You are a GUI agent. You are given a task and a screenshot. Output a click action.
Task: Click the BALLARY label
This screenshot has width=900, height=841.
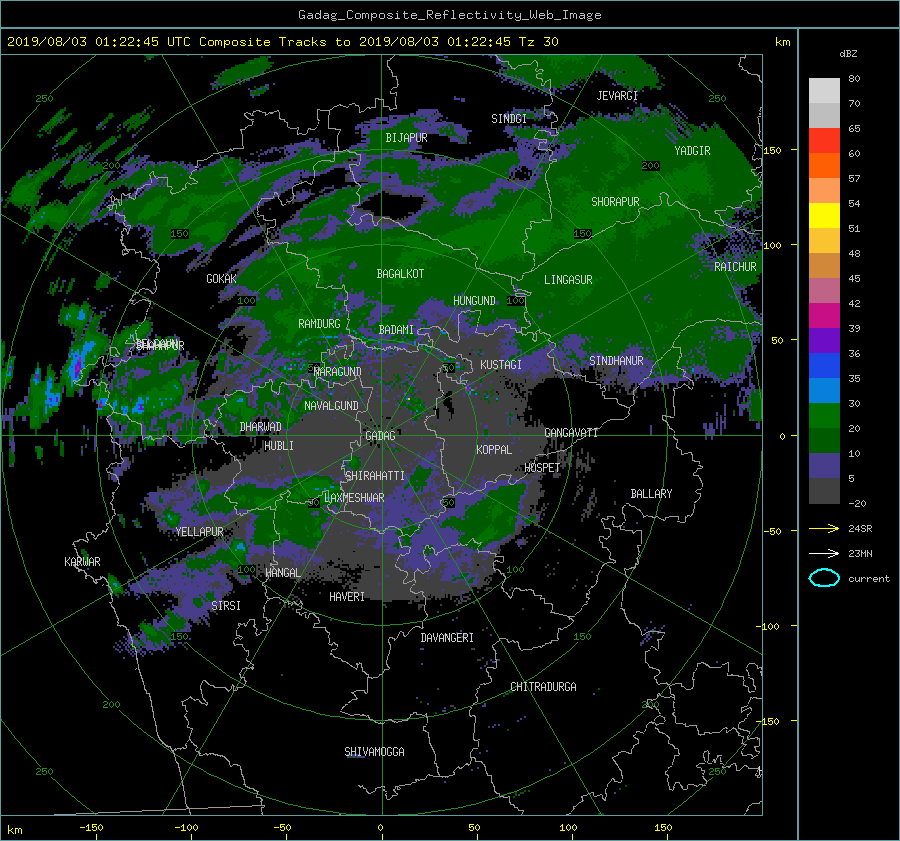click(x=651, y=494)
